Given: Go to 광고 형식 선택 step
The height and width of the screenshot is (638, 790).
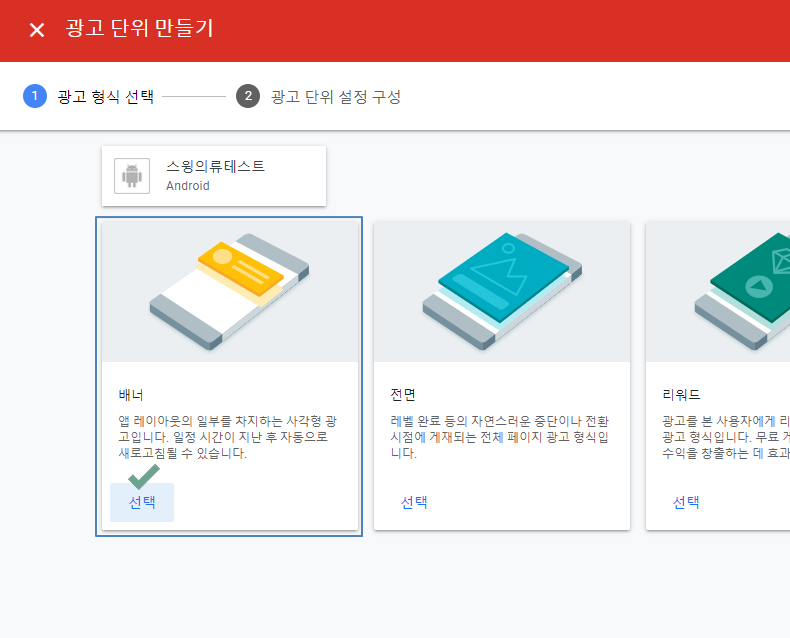Looking at the screenshot, I should 106,97.
